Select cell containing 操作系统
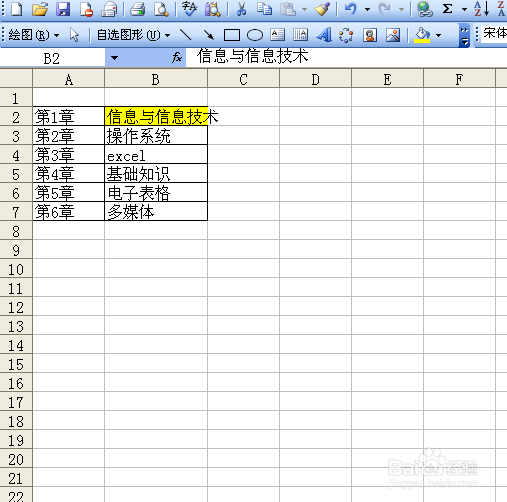The width and height of the screenshot is (507, 502). click(156, 135)
